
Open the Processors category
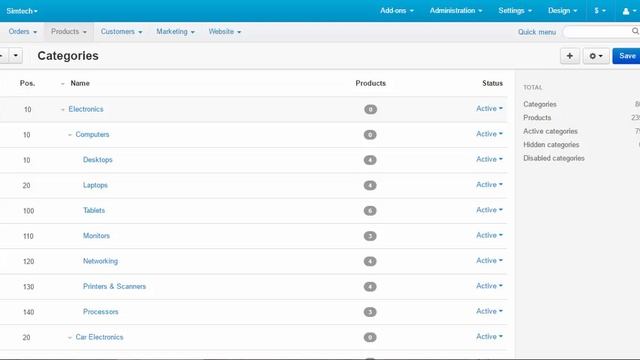tap(100, 311)
